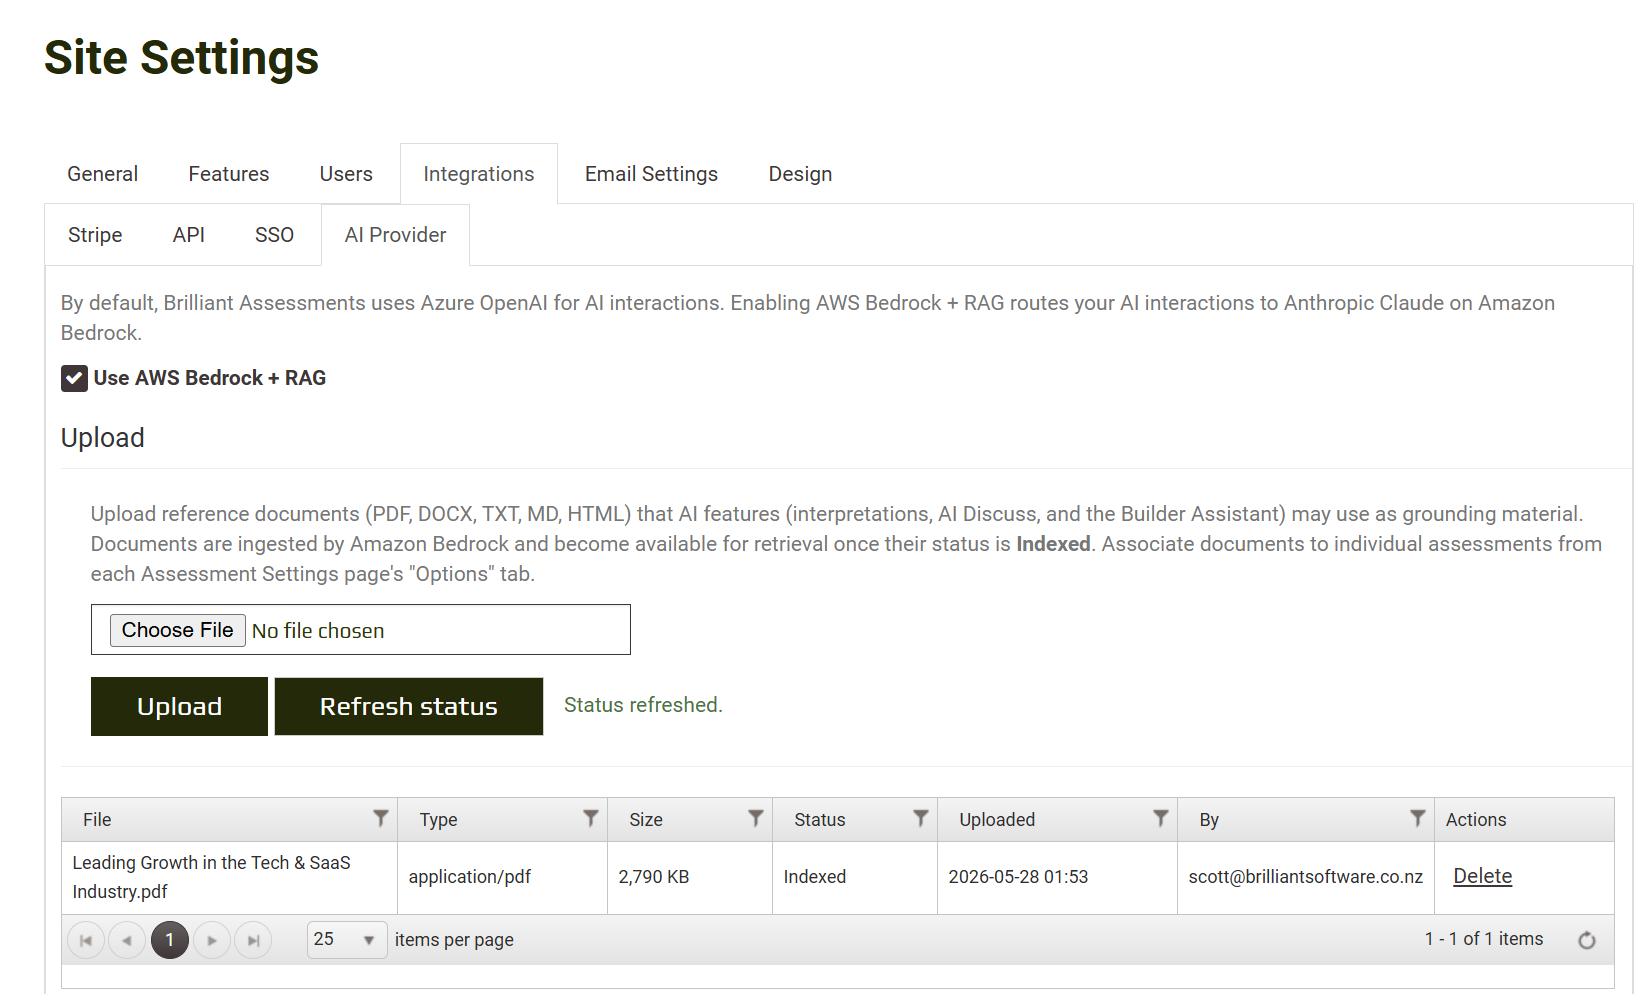Uncheck Use AWS Bedrock + RAG

point(74,378)
